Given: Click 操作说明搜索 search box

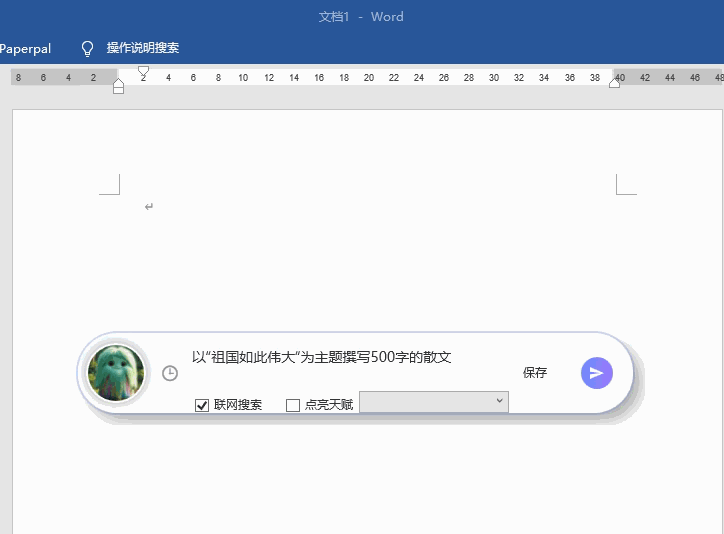Looking at the screenshot, I should [143, 48].
